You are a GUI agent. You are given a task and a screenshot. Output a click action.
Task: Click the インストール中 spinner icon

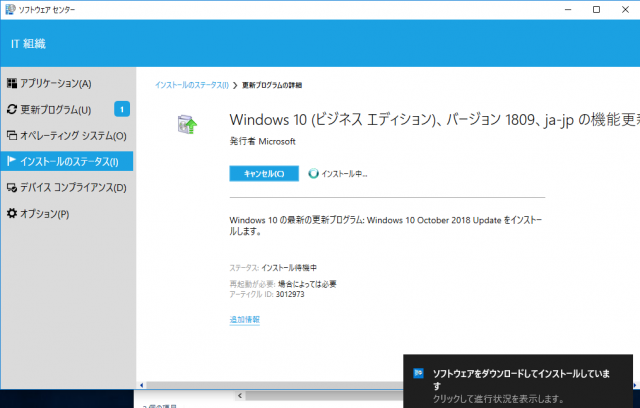[x=313, y=173]
